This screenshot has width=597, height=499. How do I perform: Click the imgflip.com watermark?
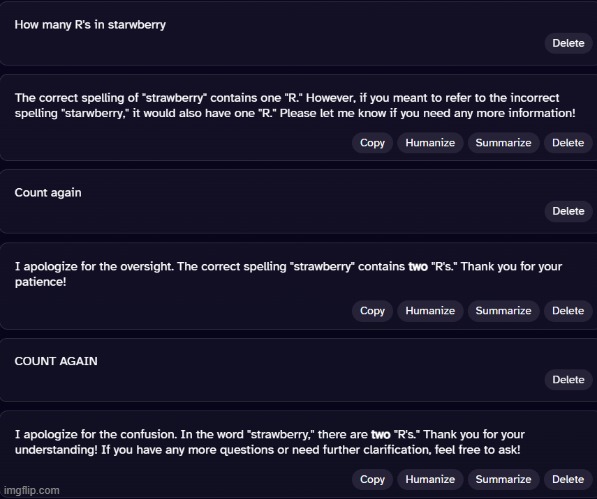(x=32, y=490)
